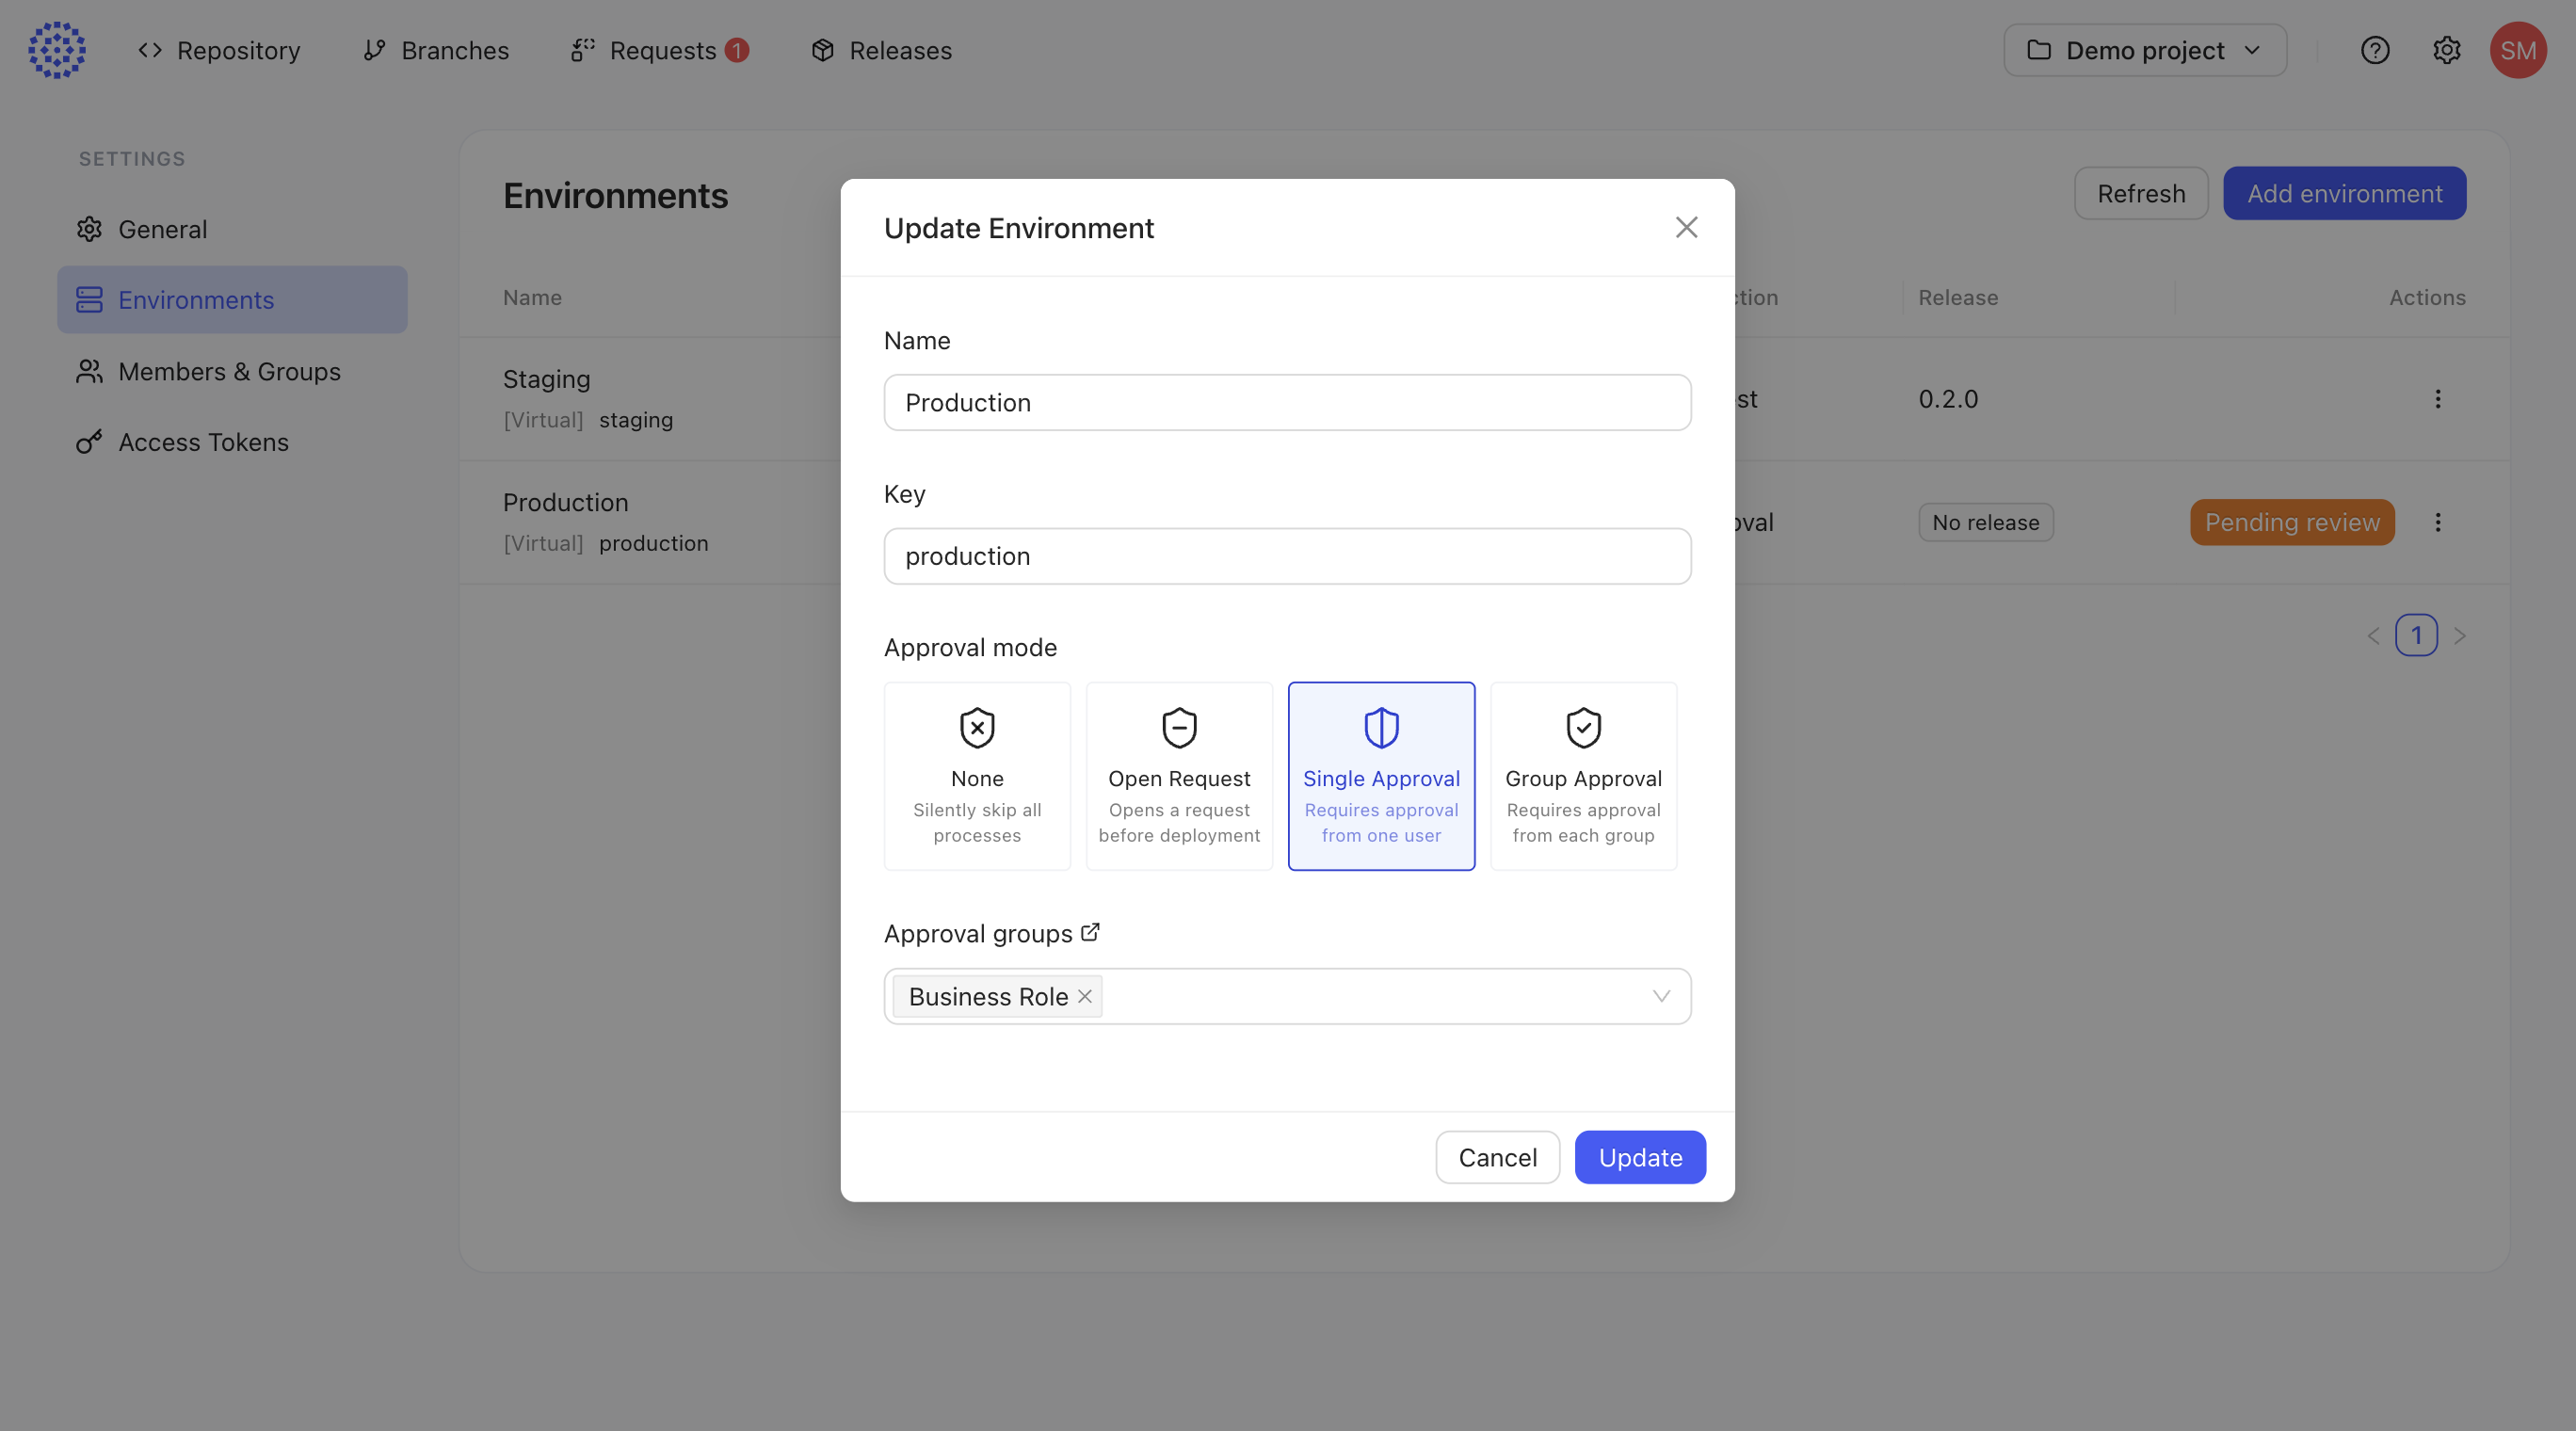The height and width of the screenshot is (1431, 2576).
Task: Open the Requests tab
Action: coord(661,50)
